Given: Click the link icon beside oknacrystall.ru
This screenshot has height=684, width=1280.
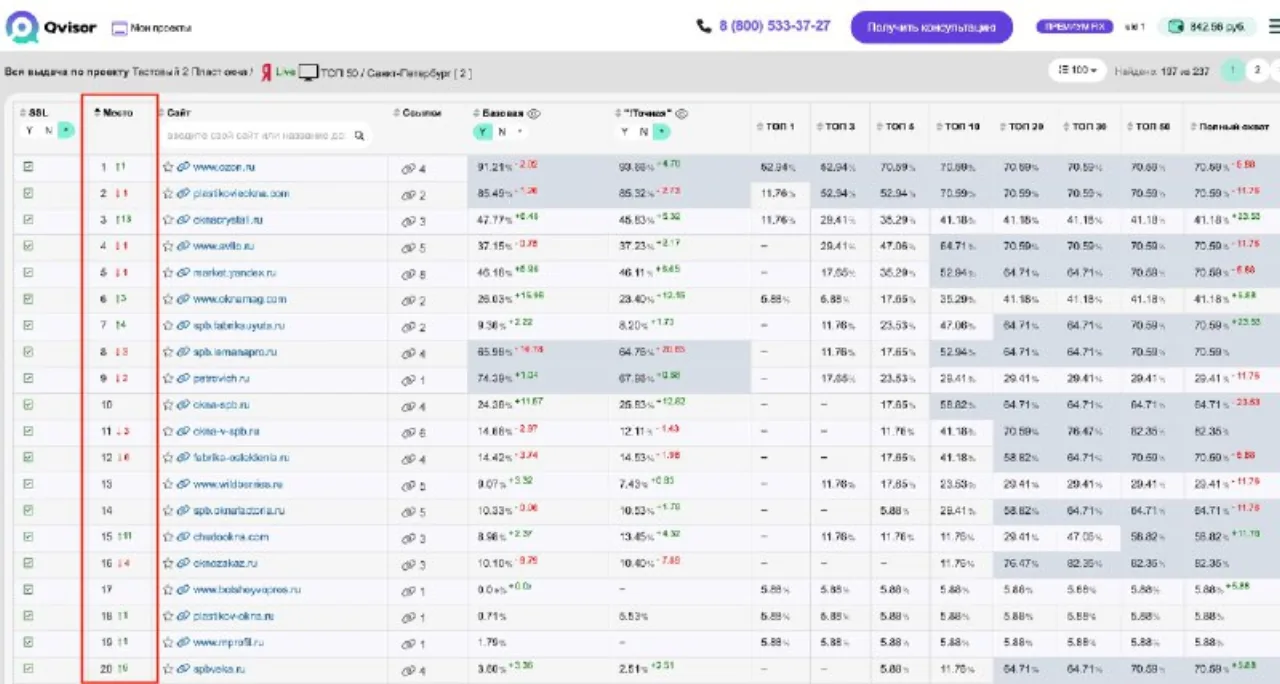Looking at the screenshot, I should pos(183,219).
